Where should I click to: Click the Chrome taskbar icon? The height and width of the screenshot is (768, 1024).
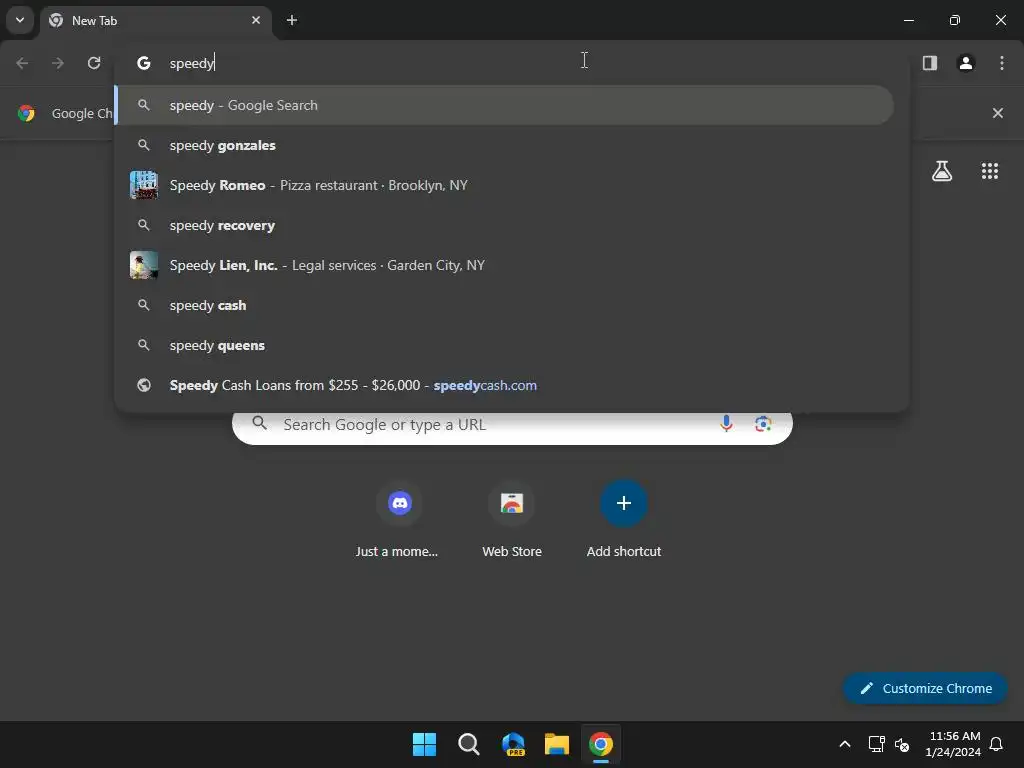point(601,744)
